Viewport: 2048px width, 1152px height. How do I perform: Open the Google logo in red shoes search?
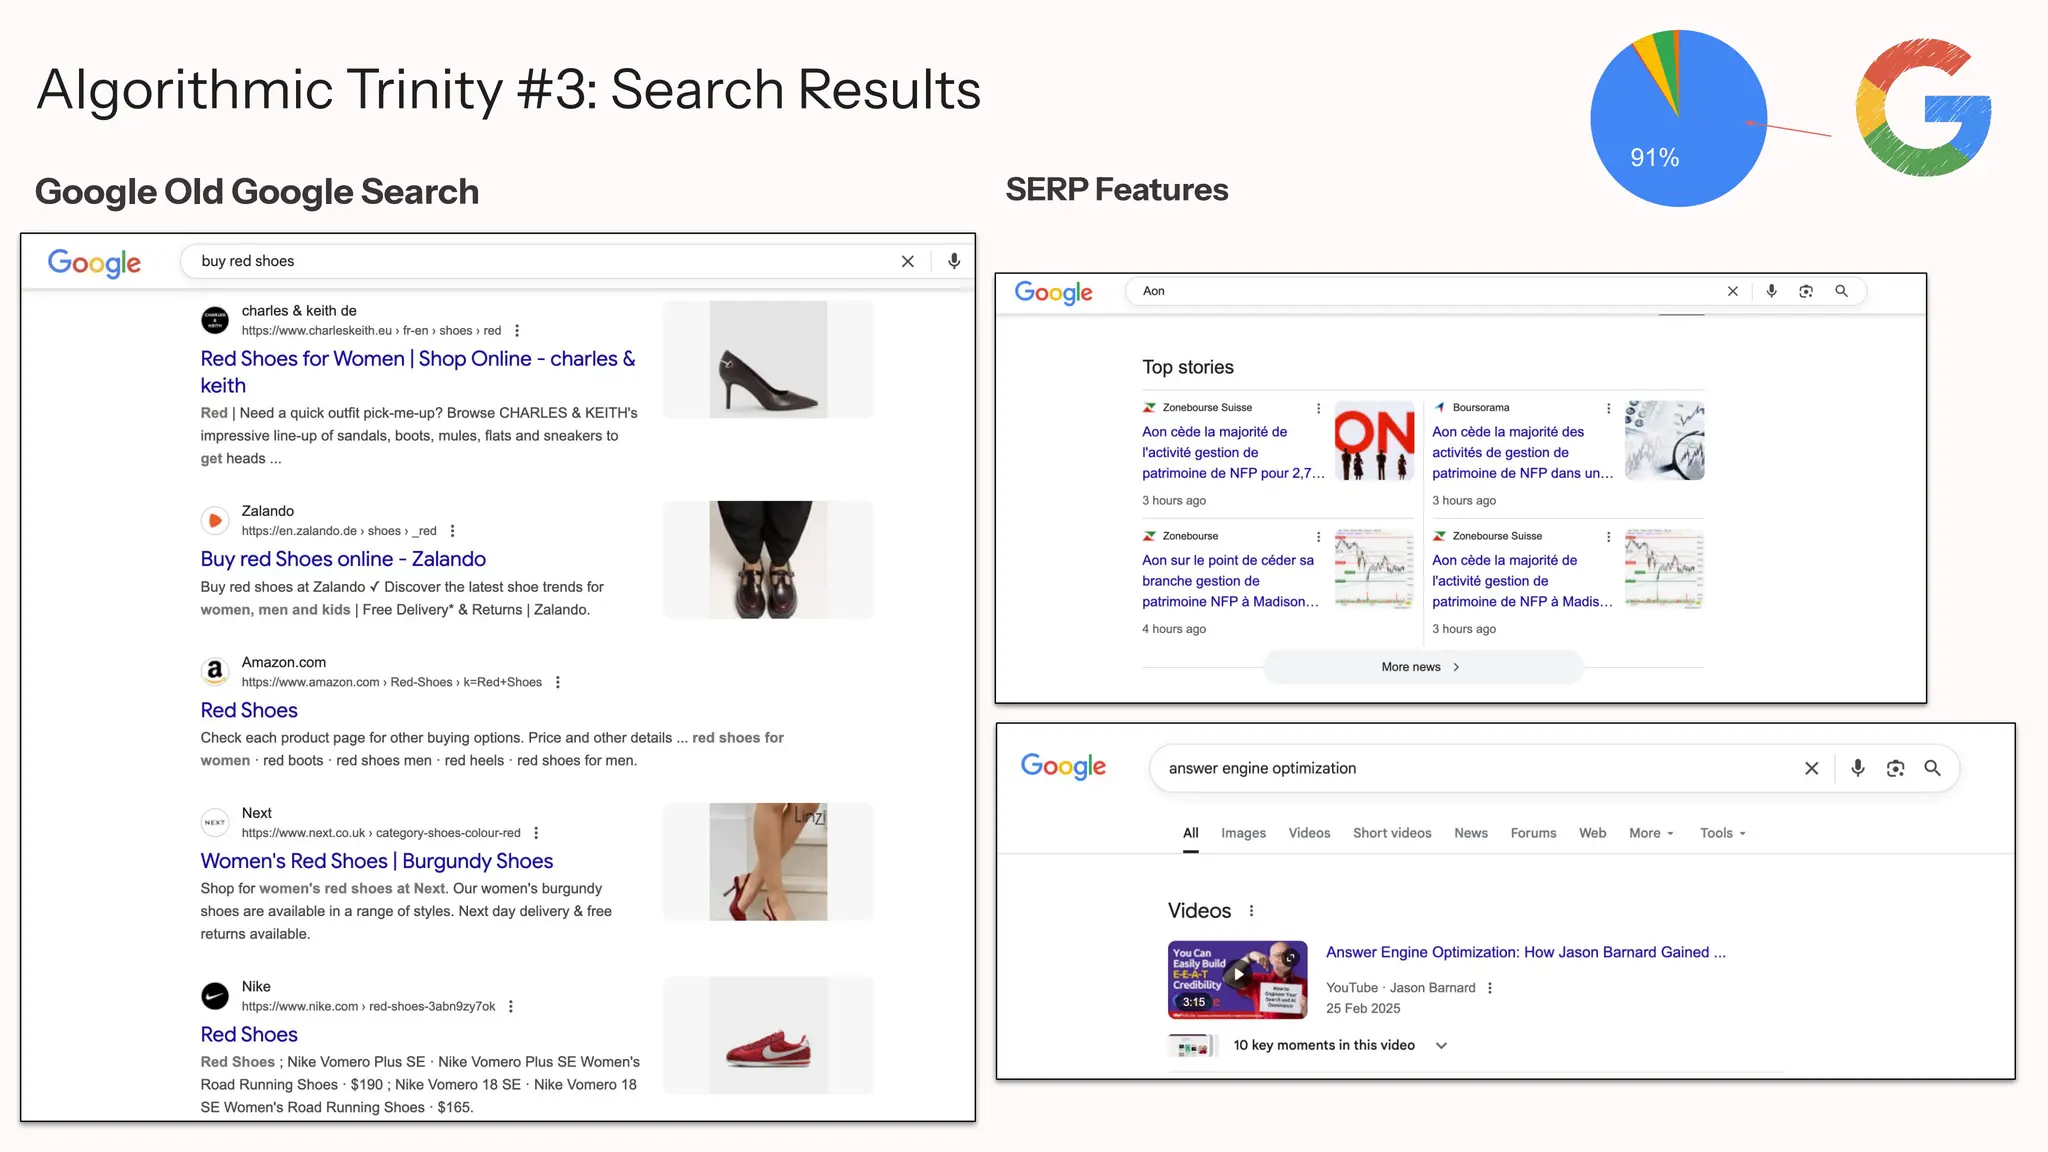(94, 263)
